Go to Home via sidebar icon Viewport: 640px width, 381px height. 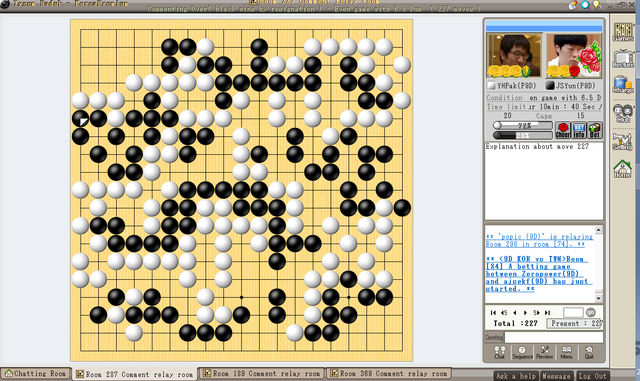tap(623, 169)
